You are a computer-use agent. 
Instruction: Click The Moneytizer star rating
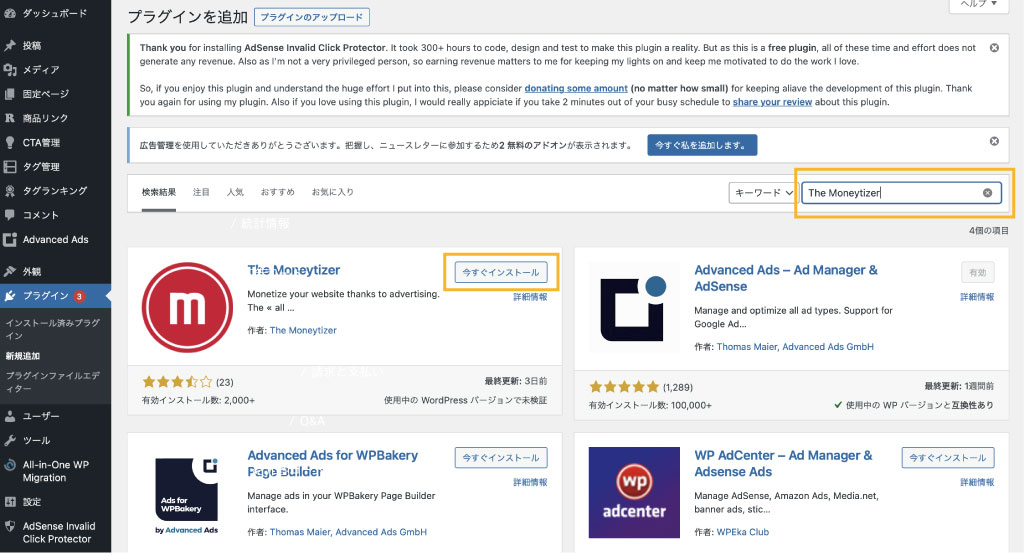point(178,382)
